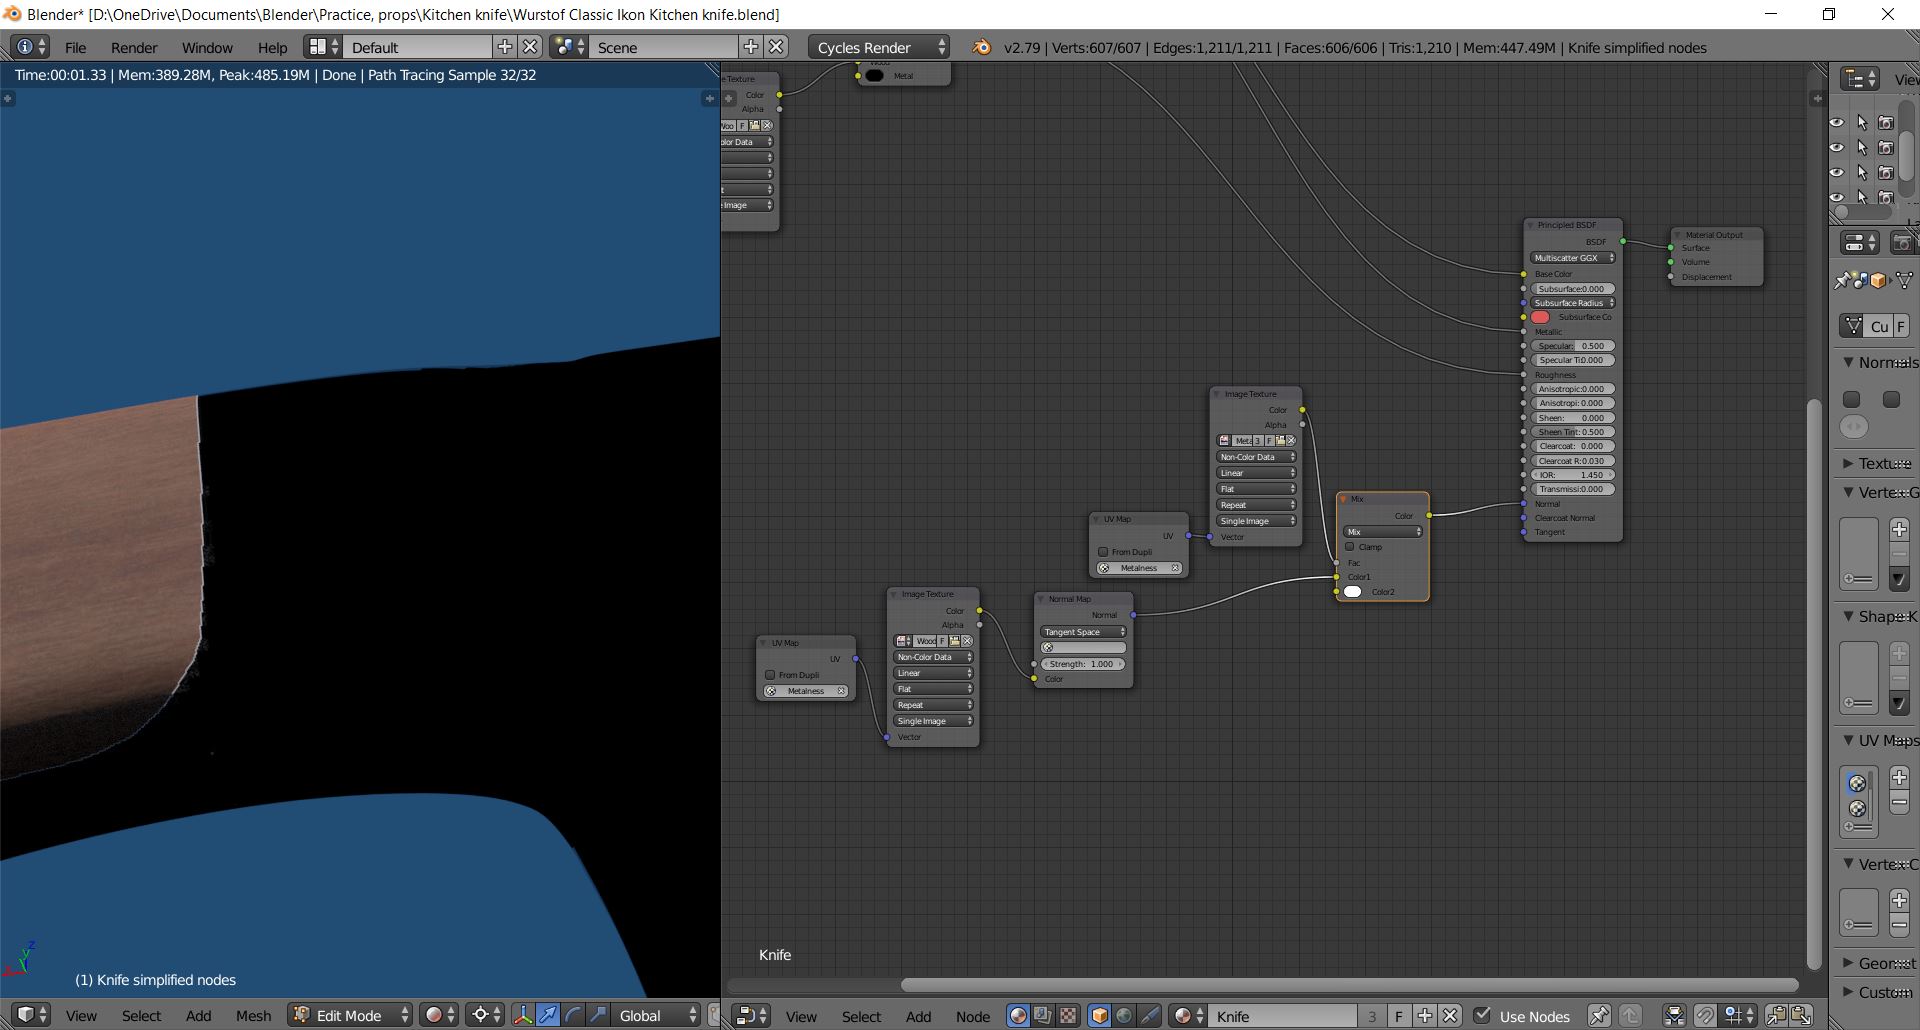Open the outliner editor type selector
The width and height of the screenshot is (1920, 1030).
(x=1860, y=79)
